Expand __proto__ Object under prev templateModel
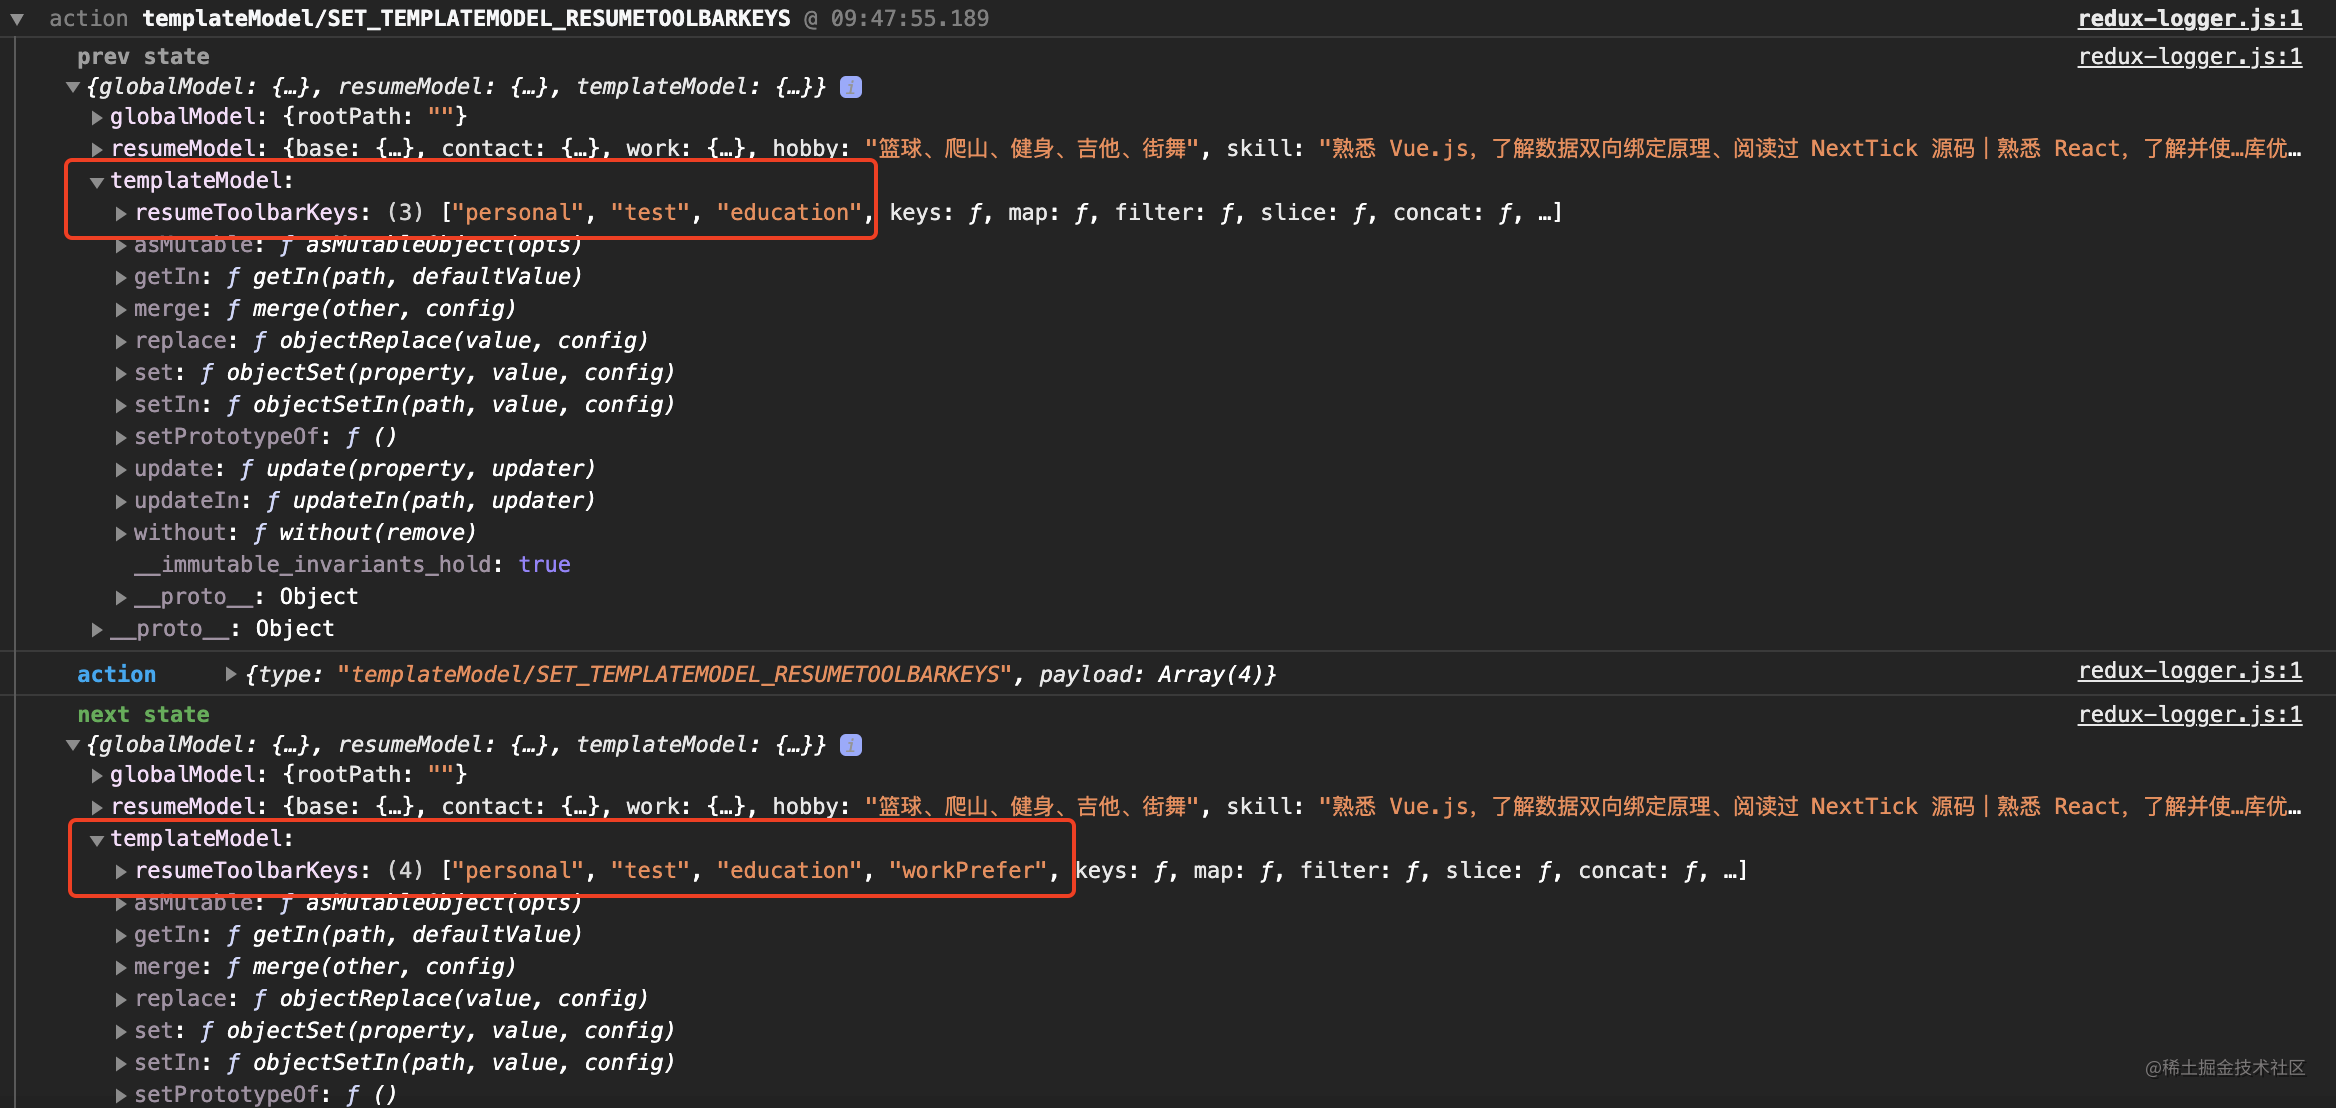2336x1108 pixels. tap(121, 597)
